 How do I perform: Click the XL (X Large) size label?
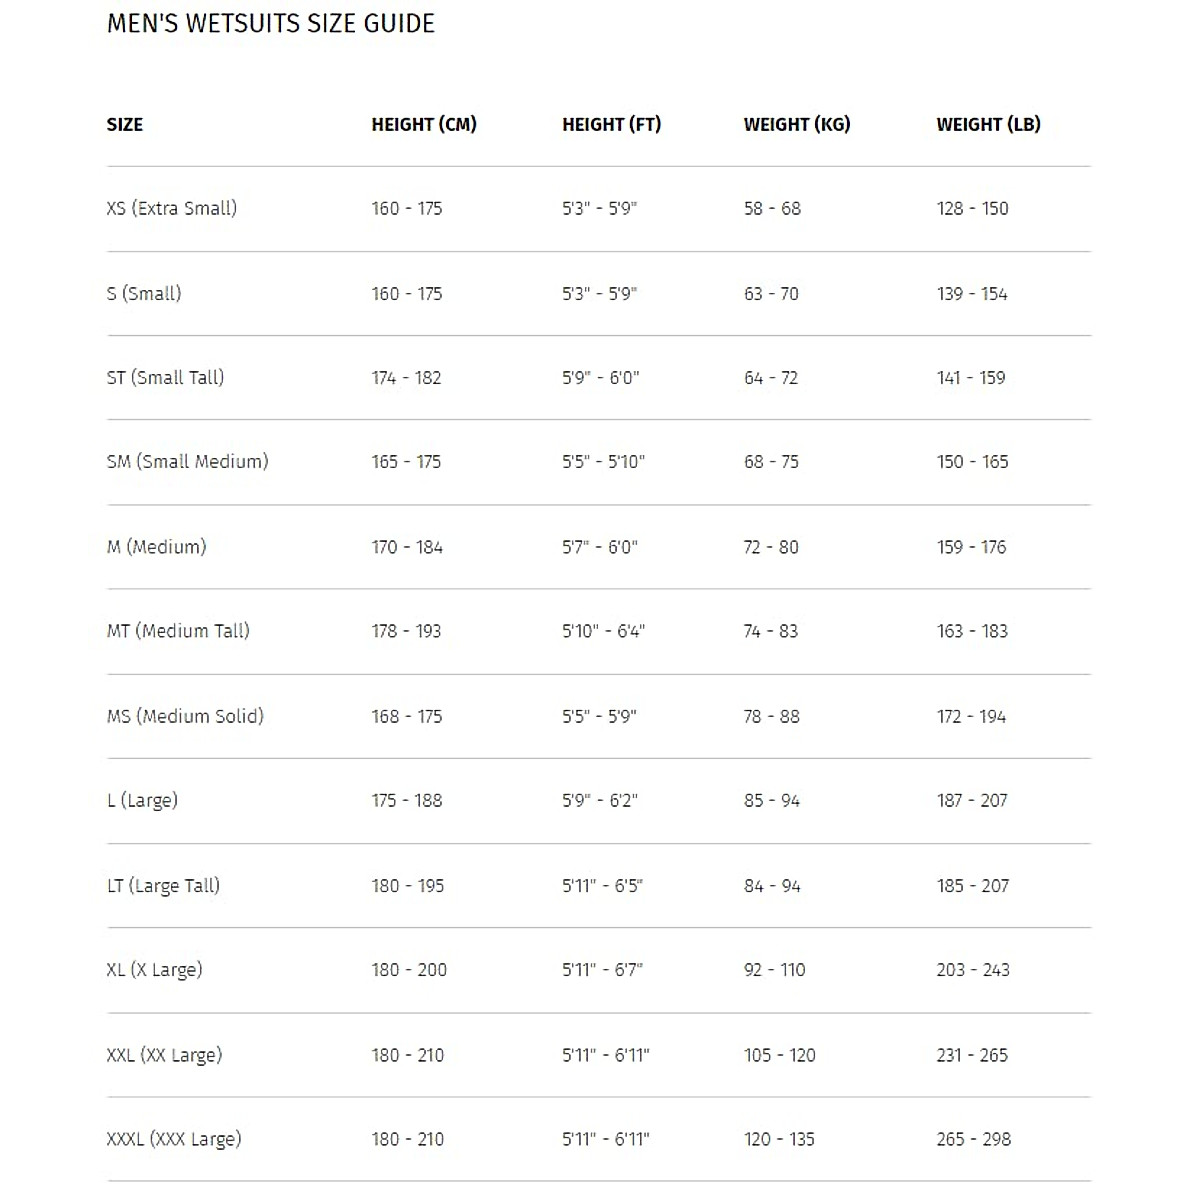(x=154, y=970)
